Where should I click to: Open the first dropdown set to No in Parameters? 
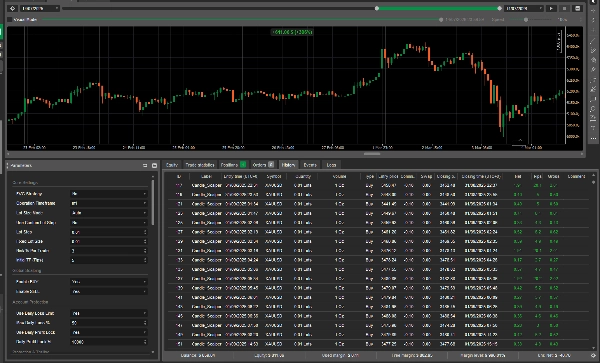click(x=109, y=194)
